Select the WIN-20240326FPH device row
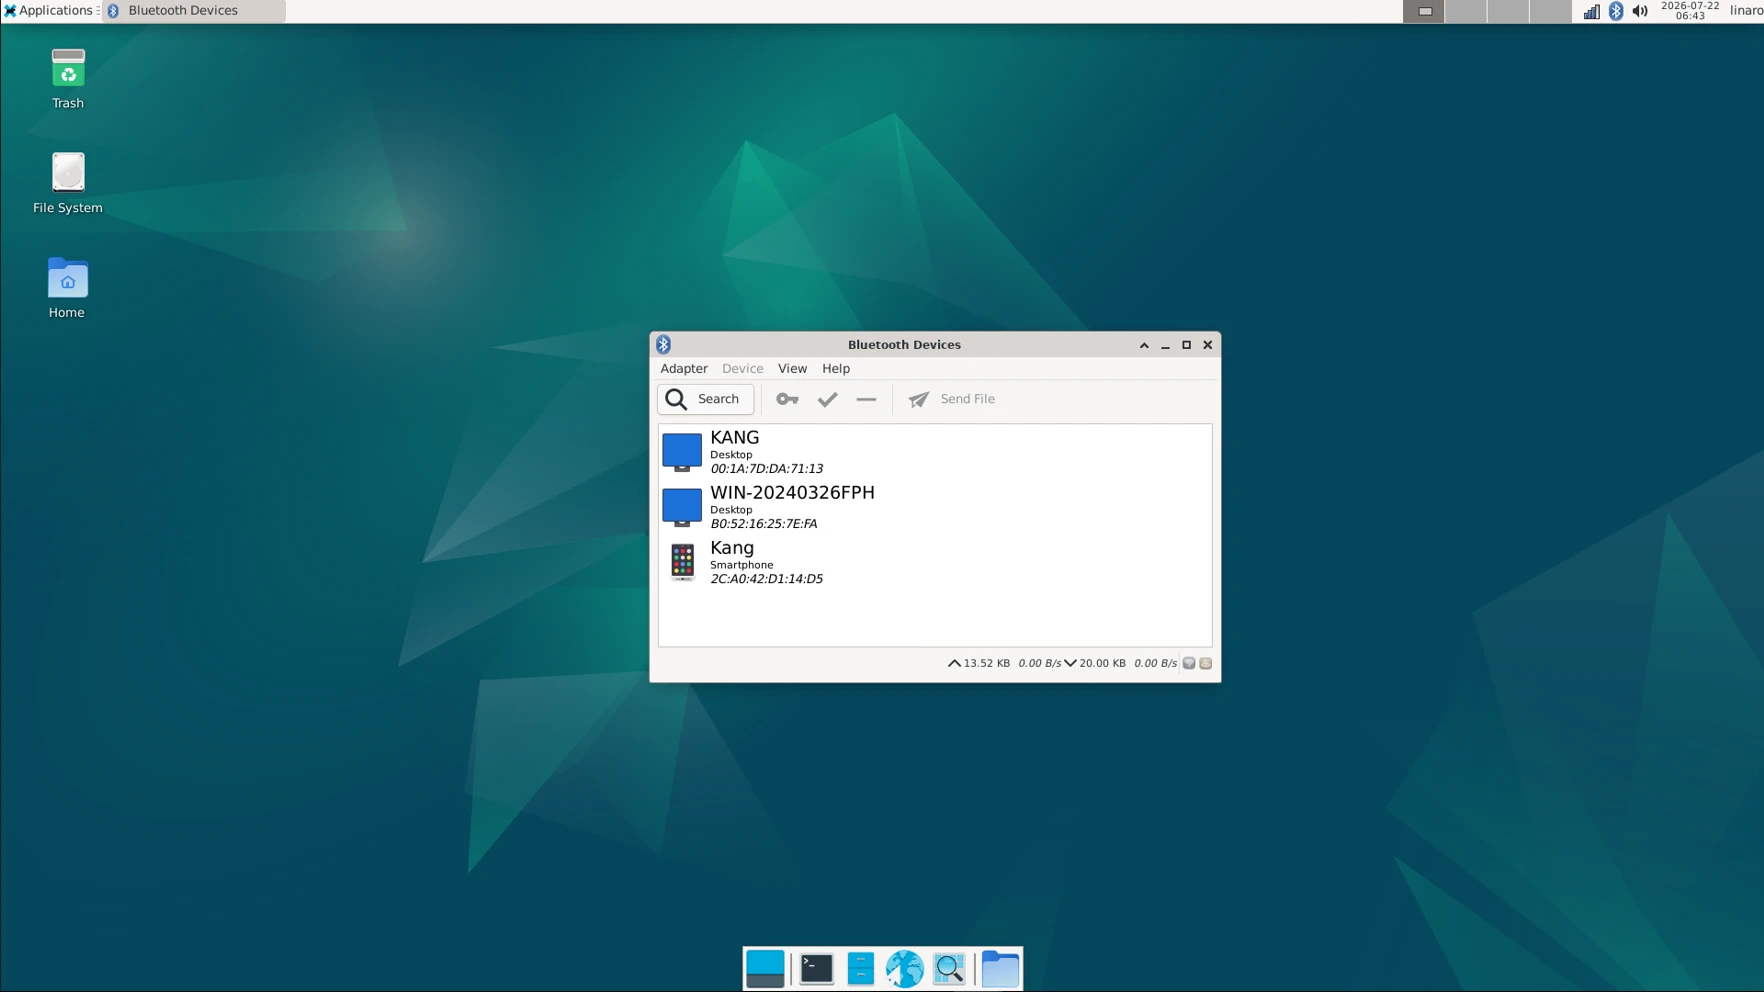This screenshot has height=992, width=1764. (935, 507)
